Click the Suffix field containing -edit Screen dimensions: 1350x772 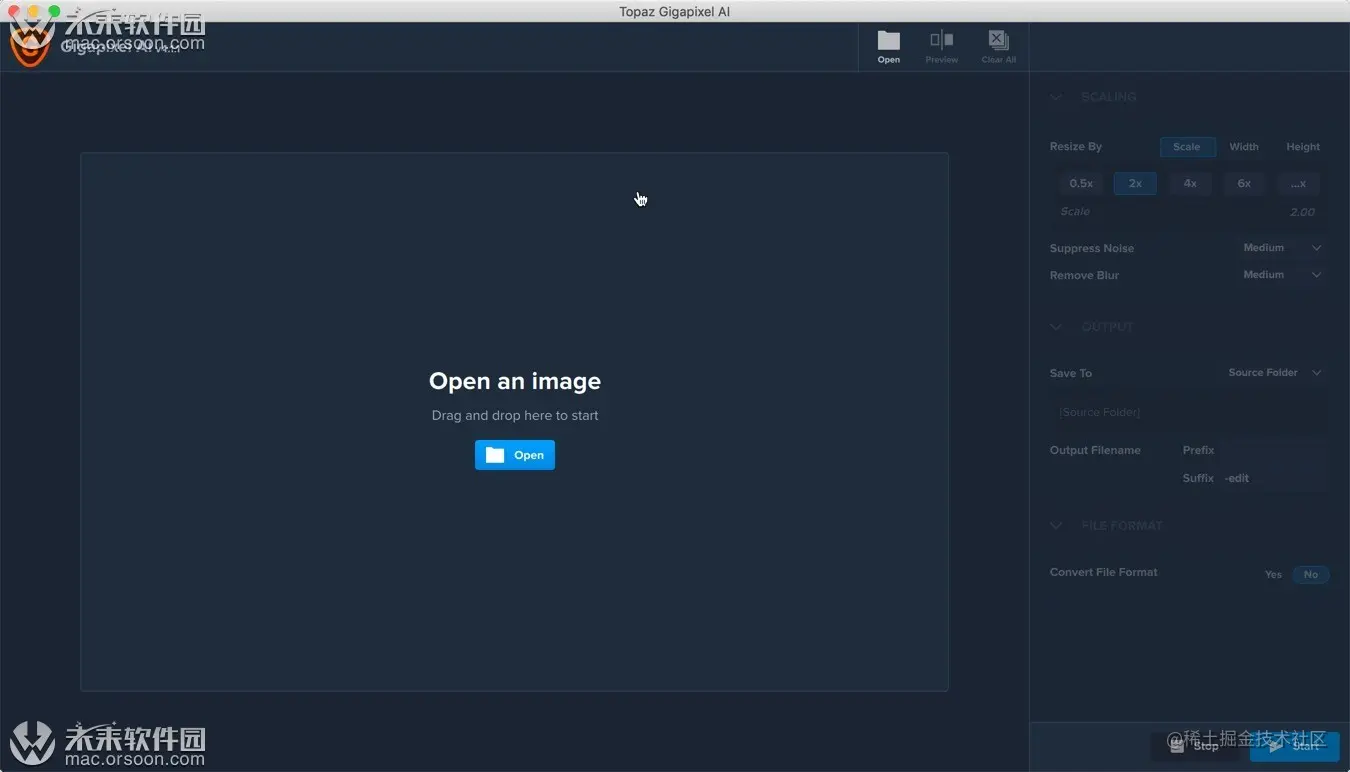(x=1272, y=479)
